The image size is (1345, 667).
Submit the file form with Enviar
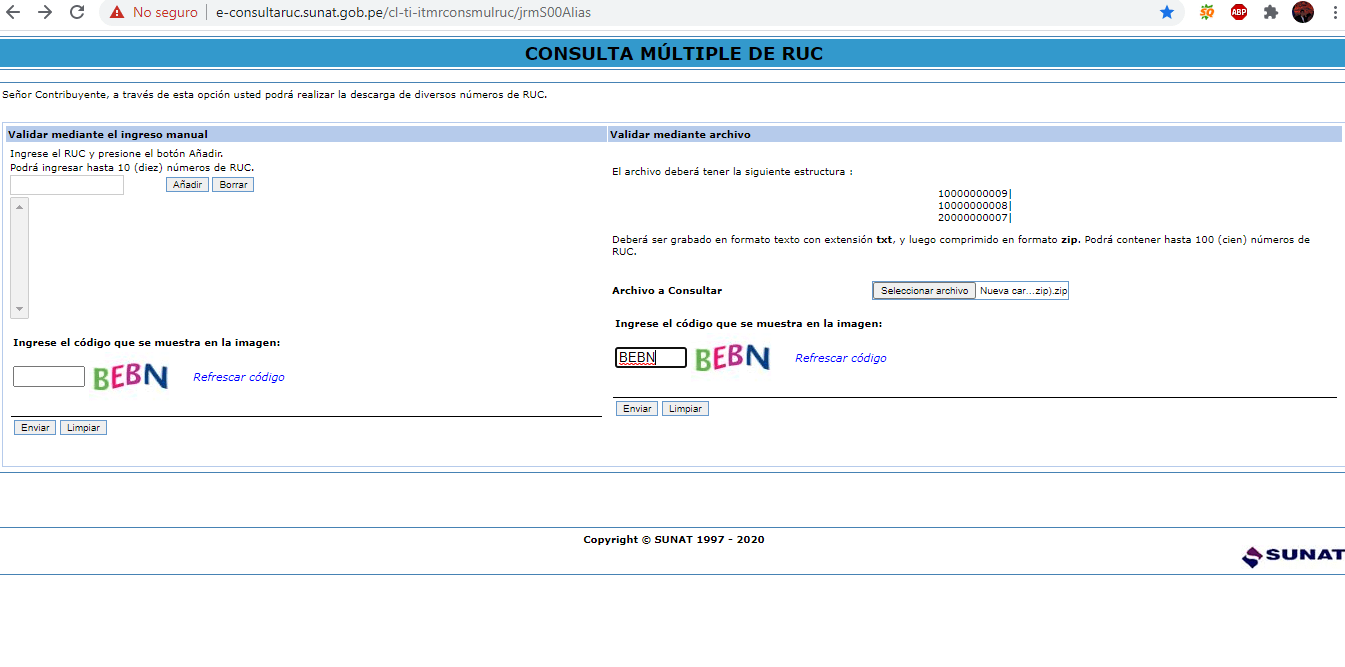637,409
